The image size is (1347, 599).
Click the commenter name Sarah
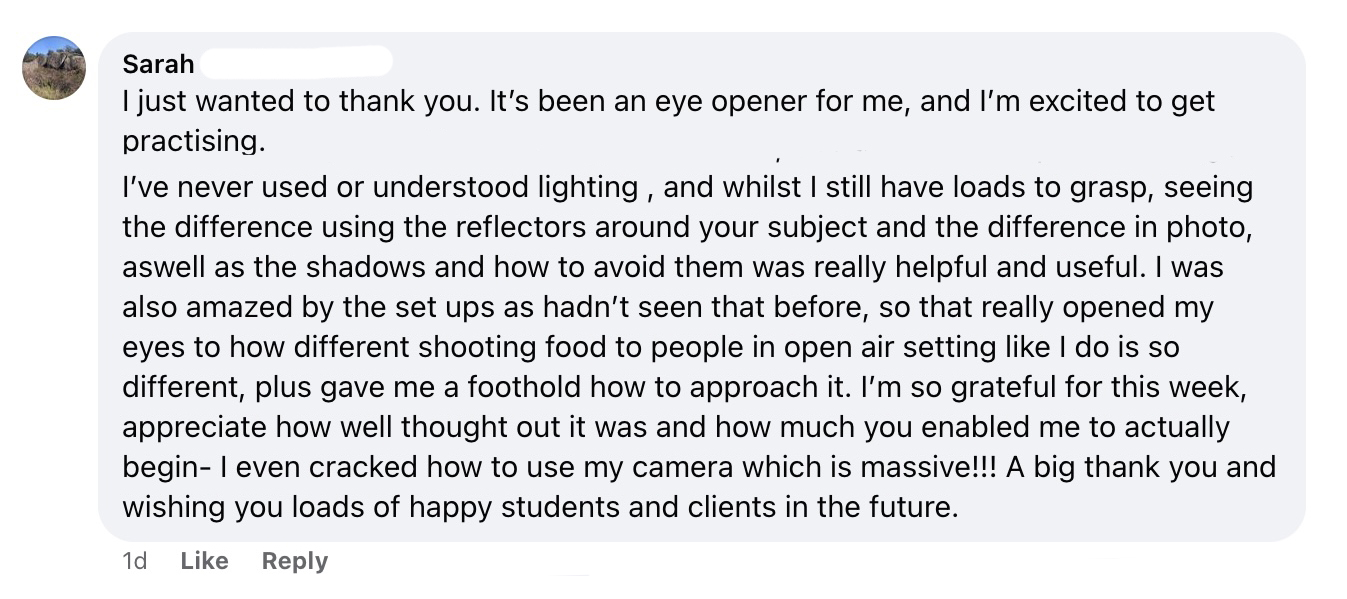(x=158, y=64)
